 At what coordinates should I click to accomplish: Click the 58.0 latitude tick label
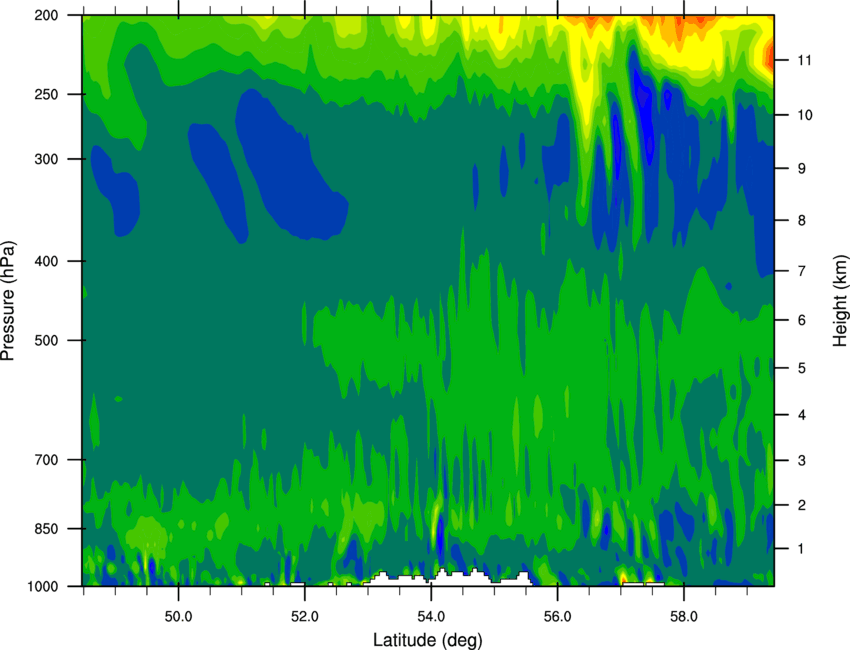tap(684, 617)
